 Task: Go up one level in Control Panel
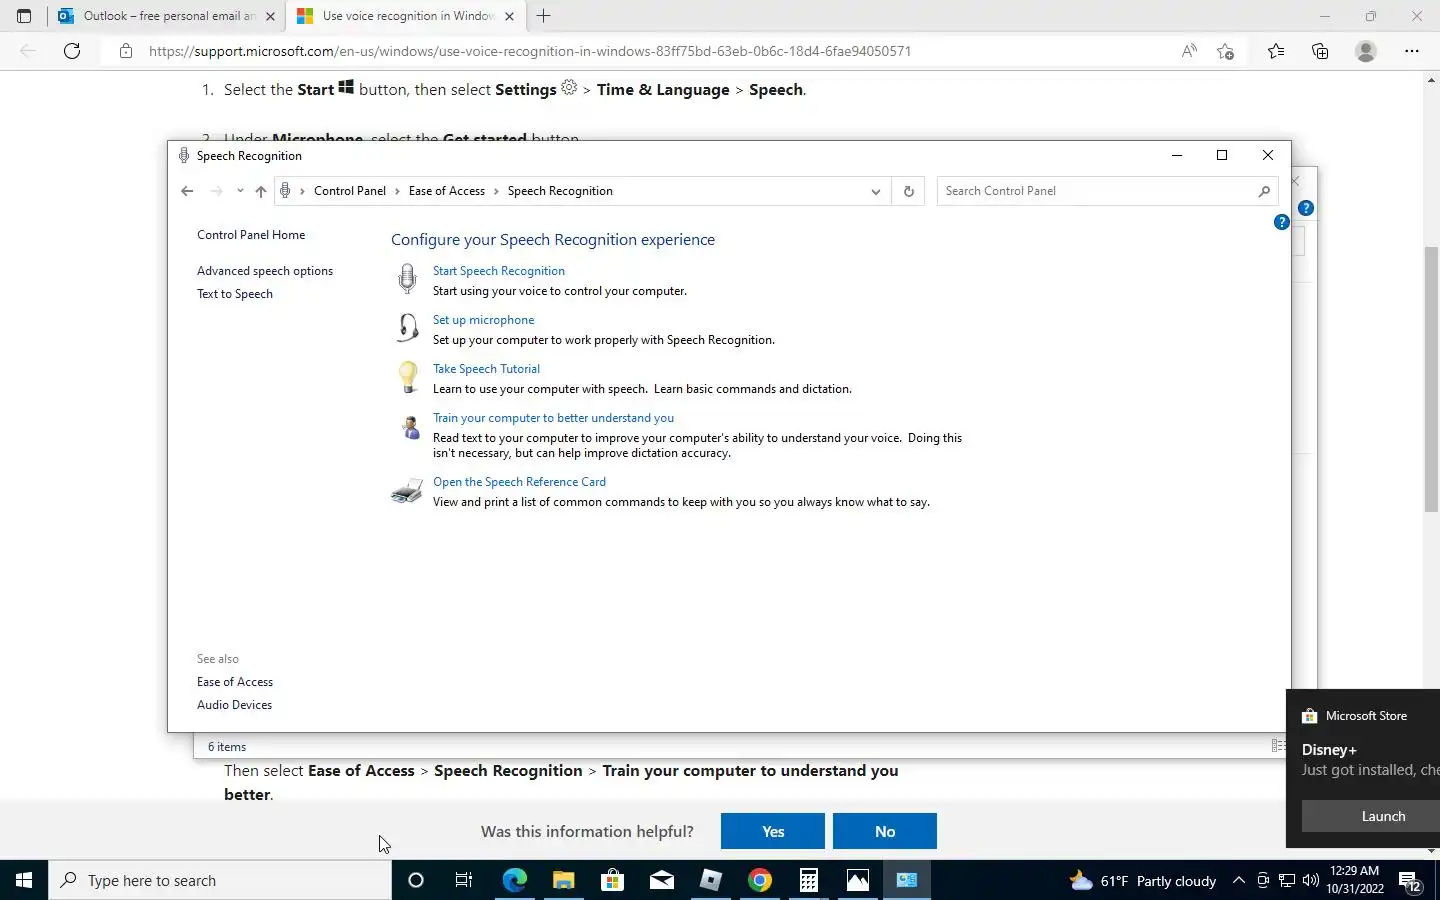point(261,191)
